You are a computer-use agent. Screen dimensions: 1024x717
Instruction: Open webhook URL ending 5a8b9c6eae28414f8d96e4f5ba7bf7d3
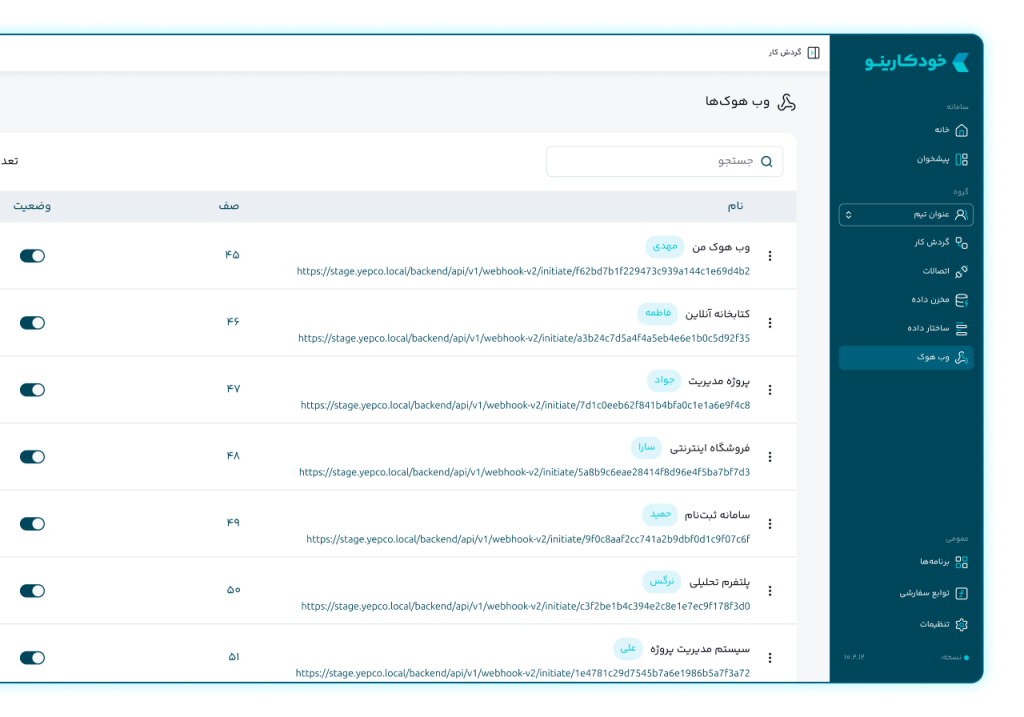click(x=524, y=472)
